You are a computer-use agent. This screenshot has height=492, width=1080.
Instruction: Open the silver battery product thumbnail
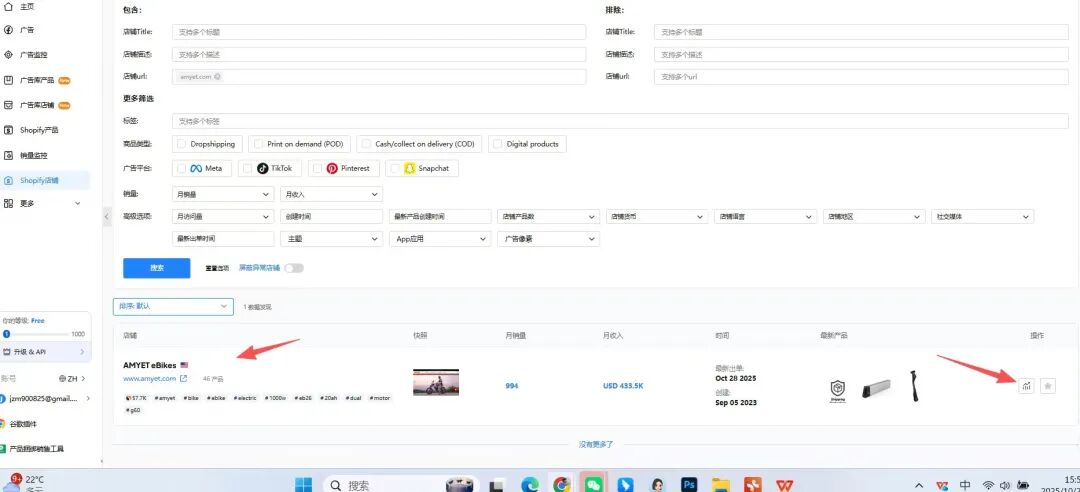(x=877, y=388)
